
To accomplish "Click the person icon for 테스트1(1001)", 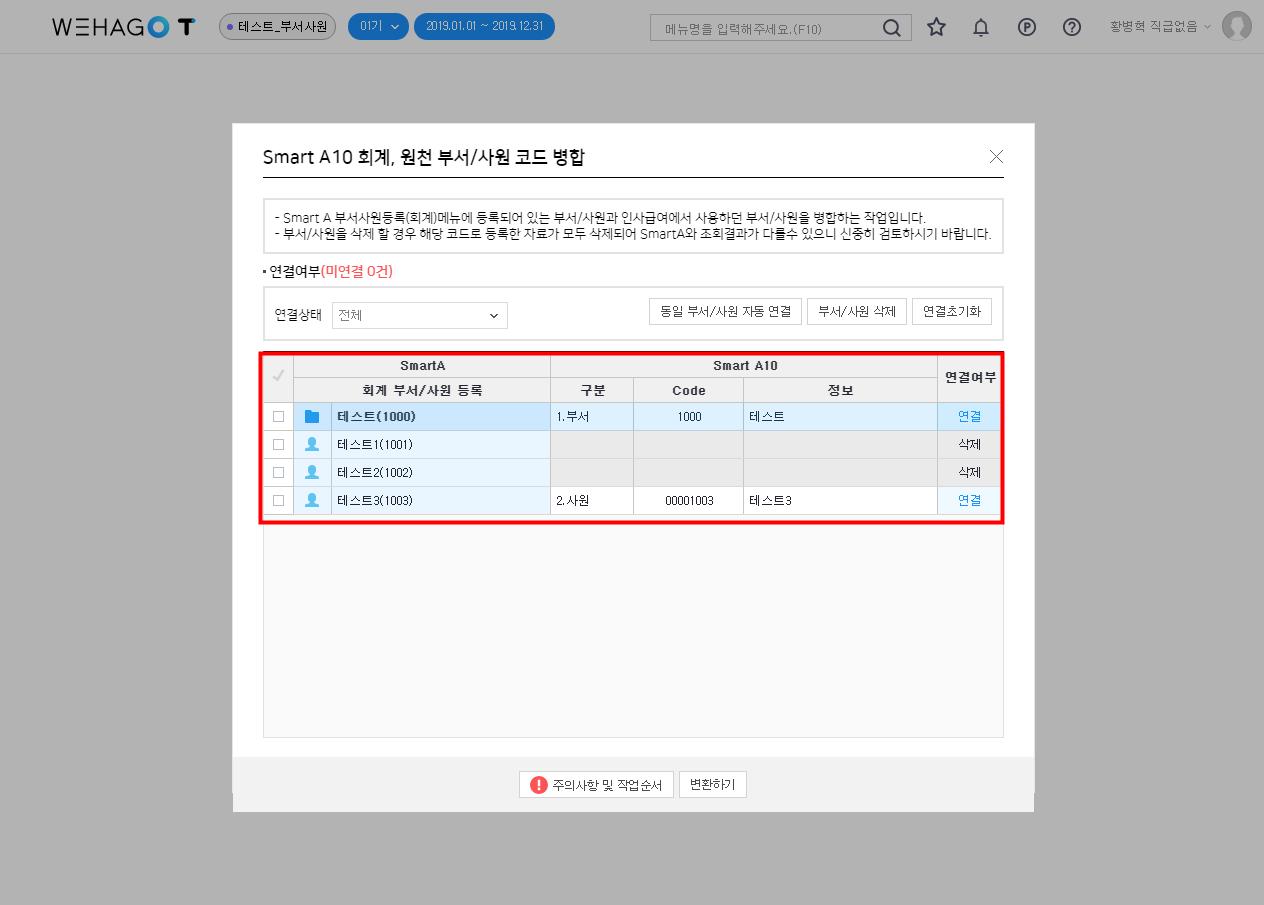I will tap(312, 444).
